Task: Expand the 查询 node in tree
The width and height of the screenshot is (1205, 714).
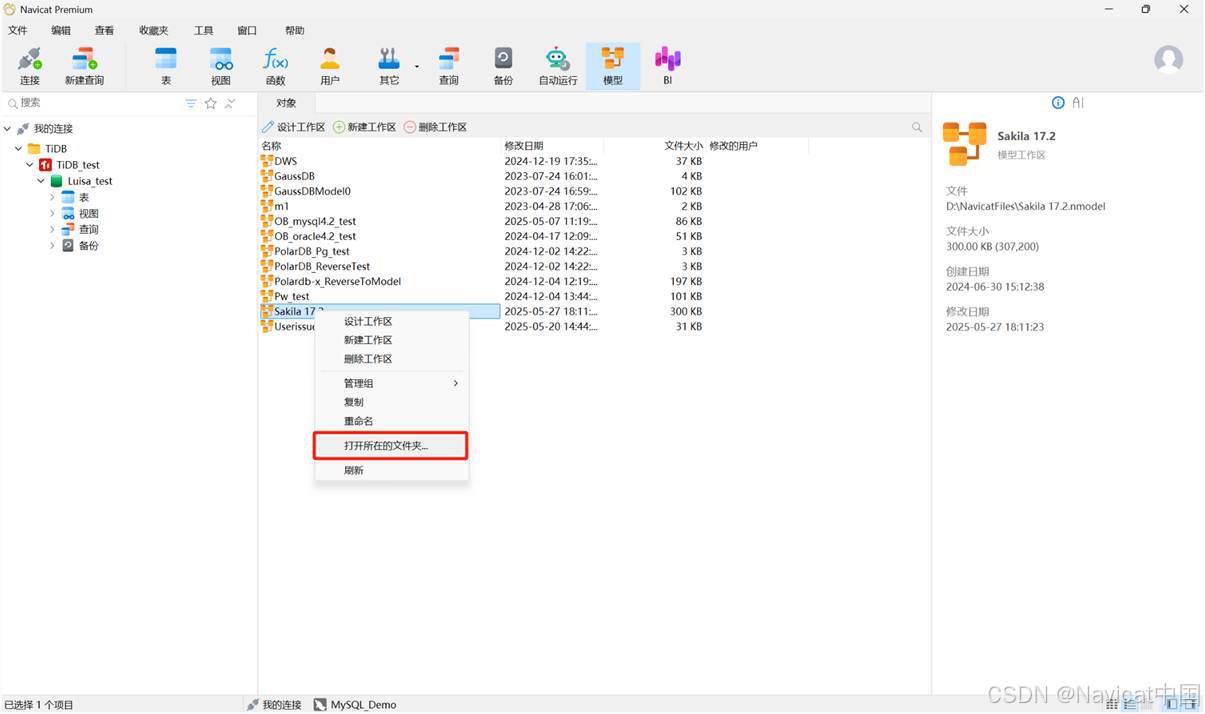Action: pyautogui.click(x=52, y=229)
